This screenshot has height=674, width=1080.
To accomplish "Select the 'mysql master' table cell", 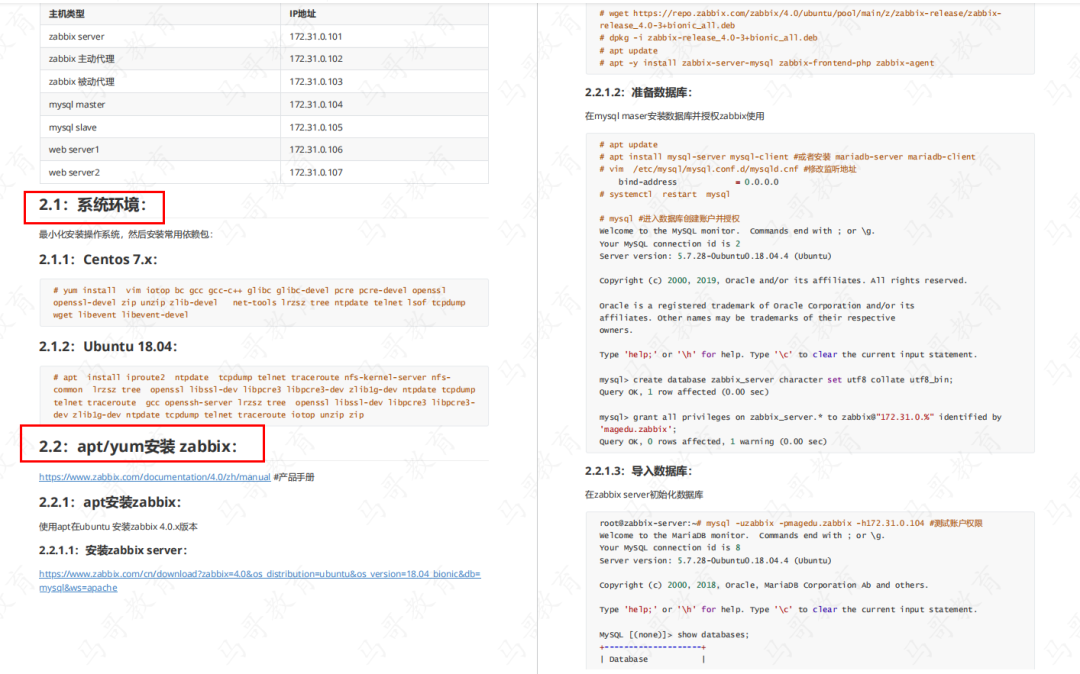I will pyautogui.click(x=160, y=105).
